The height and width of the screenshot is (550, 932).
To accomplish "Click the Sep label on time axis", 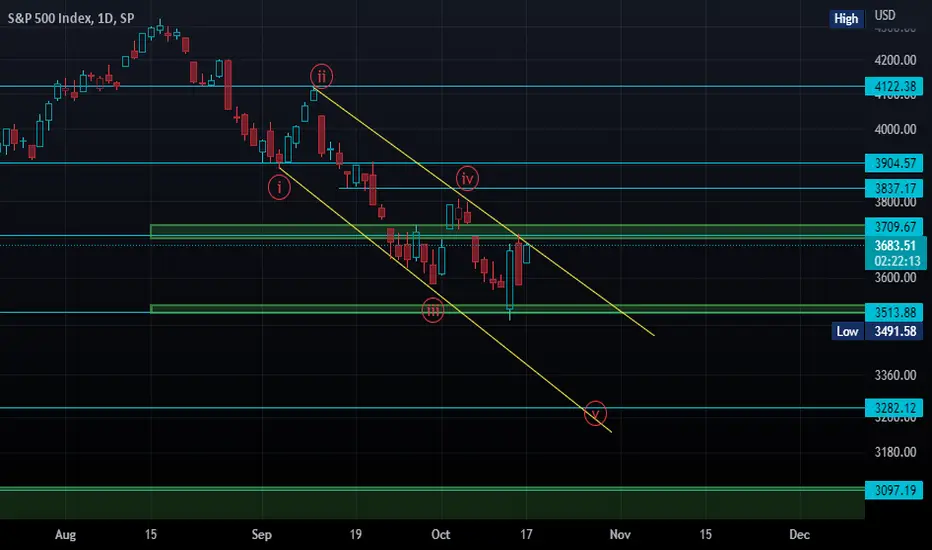I will tap(262, 535).
